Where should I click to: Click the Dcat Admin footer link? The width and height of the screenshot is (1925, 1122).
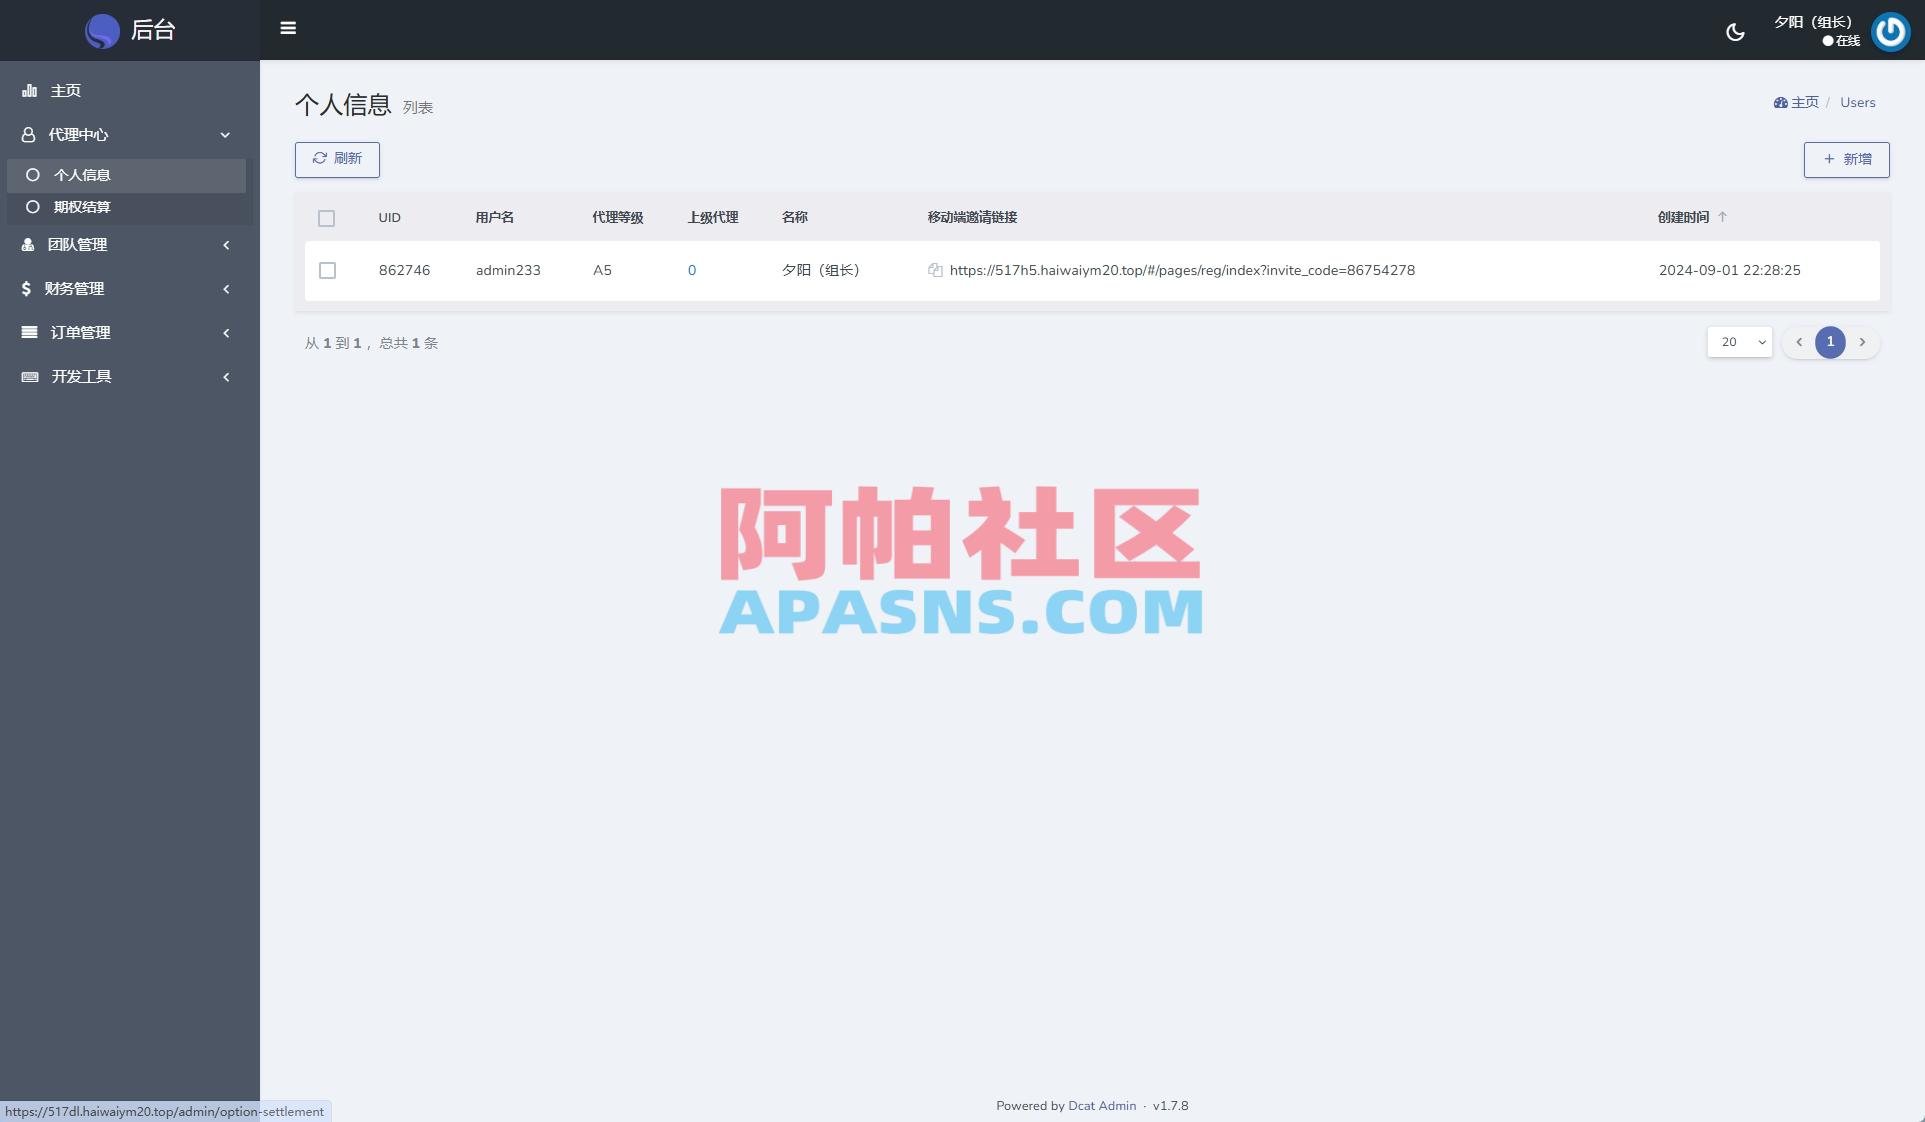coord(1101,1105)
